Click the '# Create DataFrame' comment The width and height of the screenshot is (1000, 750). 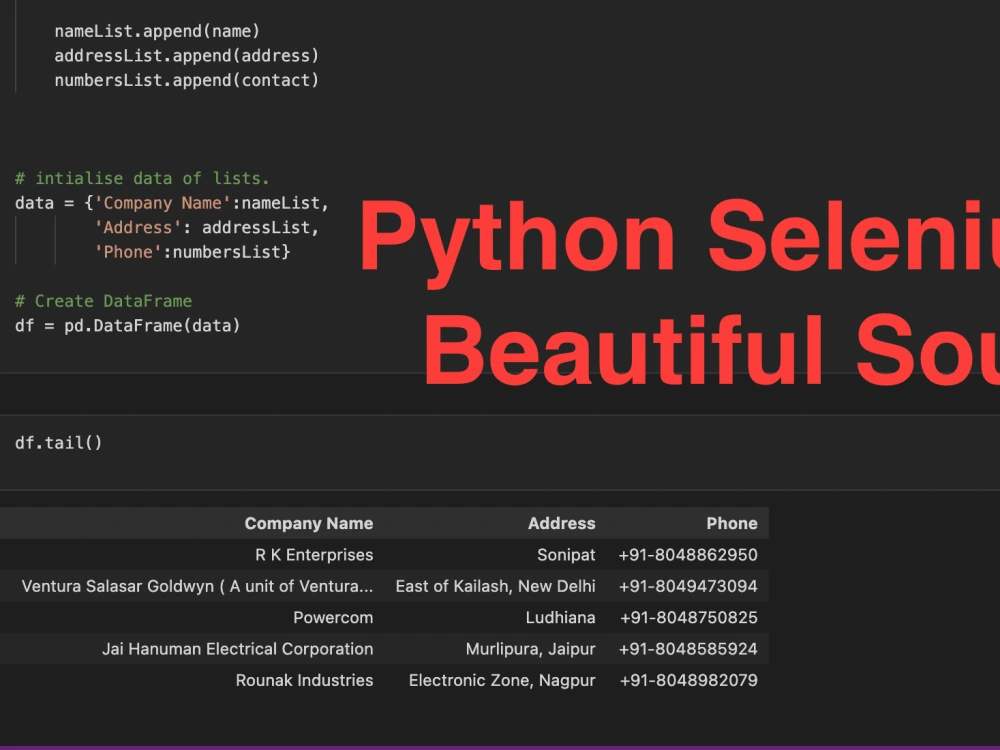point(103,301)
